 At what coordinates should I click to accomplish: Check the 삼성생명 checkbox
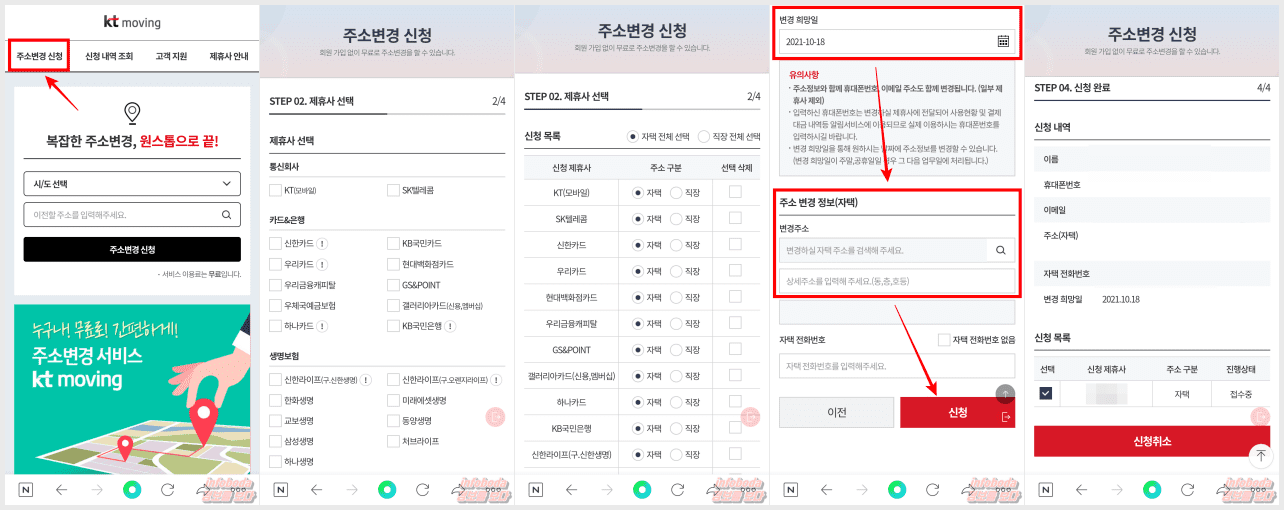pyautogui.click(x=275, y=441)
